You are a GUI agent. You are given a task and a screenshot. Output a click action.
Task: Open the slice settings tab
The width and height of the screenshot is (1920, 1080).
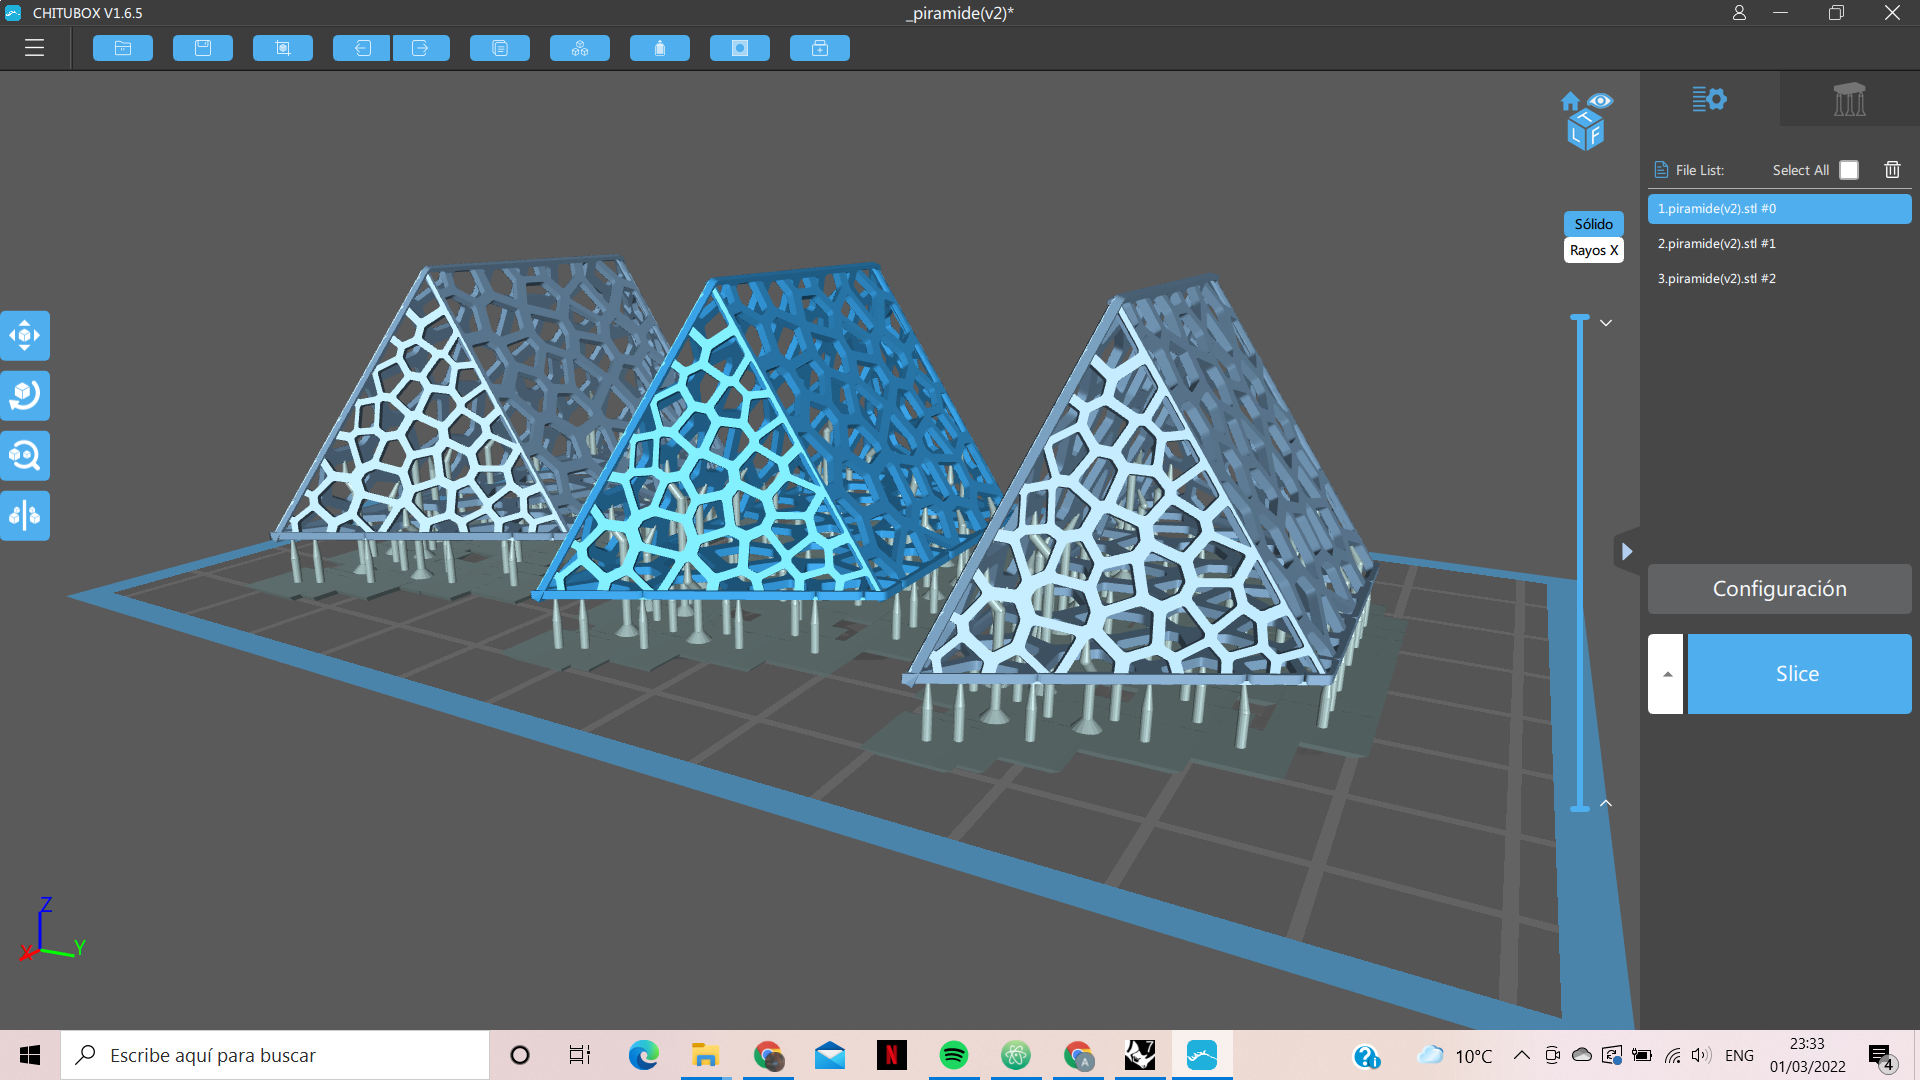pos(1709,99)
